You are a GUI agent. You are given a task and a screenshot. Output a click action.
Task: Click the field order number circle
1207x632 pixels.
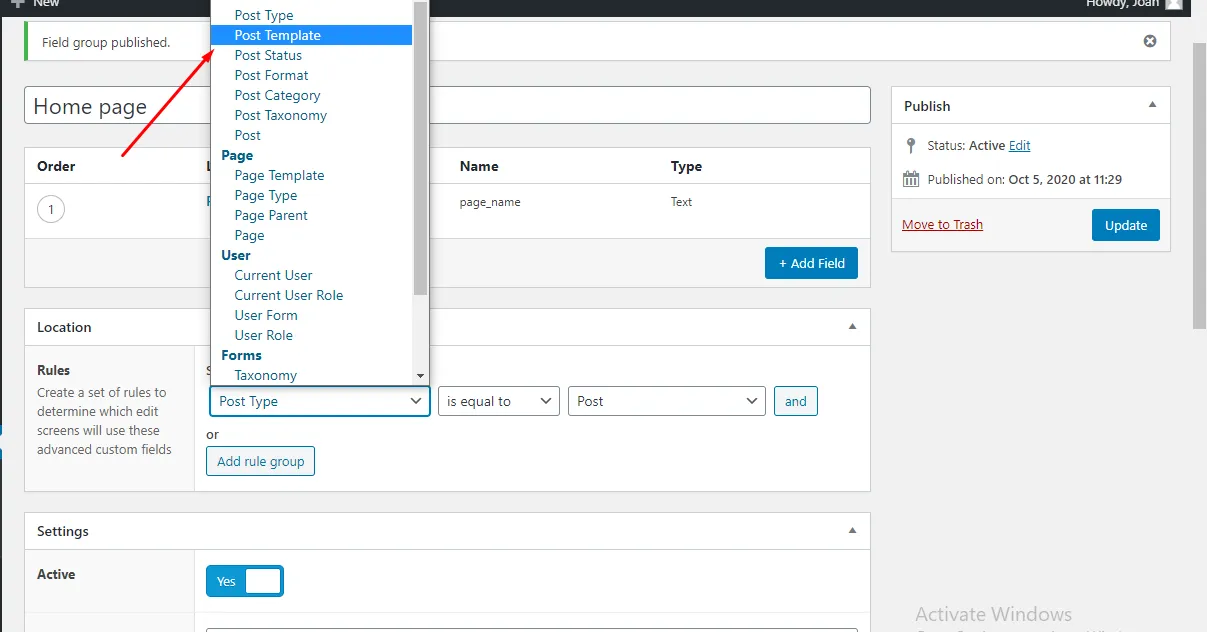50,209
